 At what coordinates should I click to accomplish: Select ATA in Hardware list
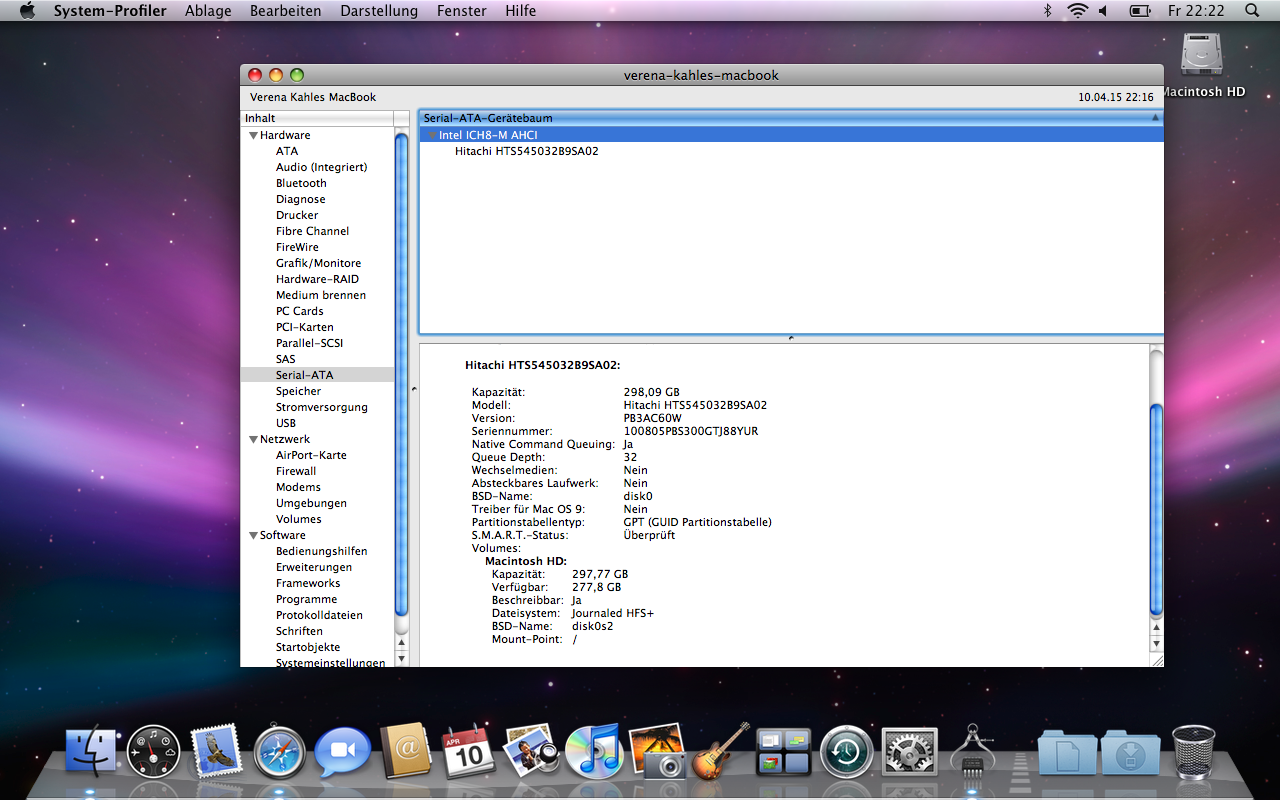point(287,151)
